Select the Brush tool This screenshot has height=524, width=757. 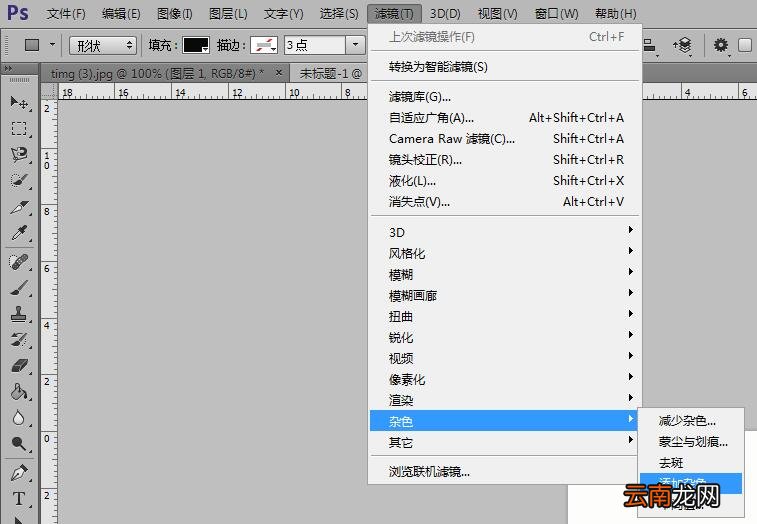(x=19, y=288)
